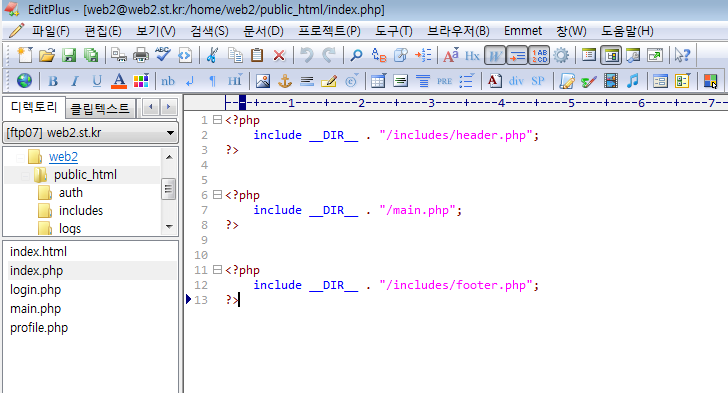Toggle the document selector icon
The image size is (728, 393).
tap(589, 55)
